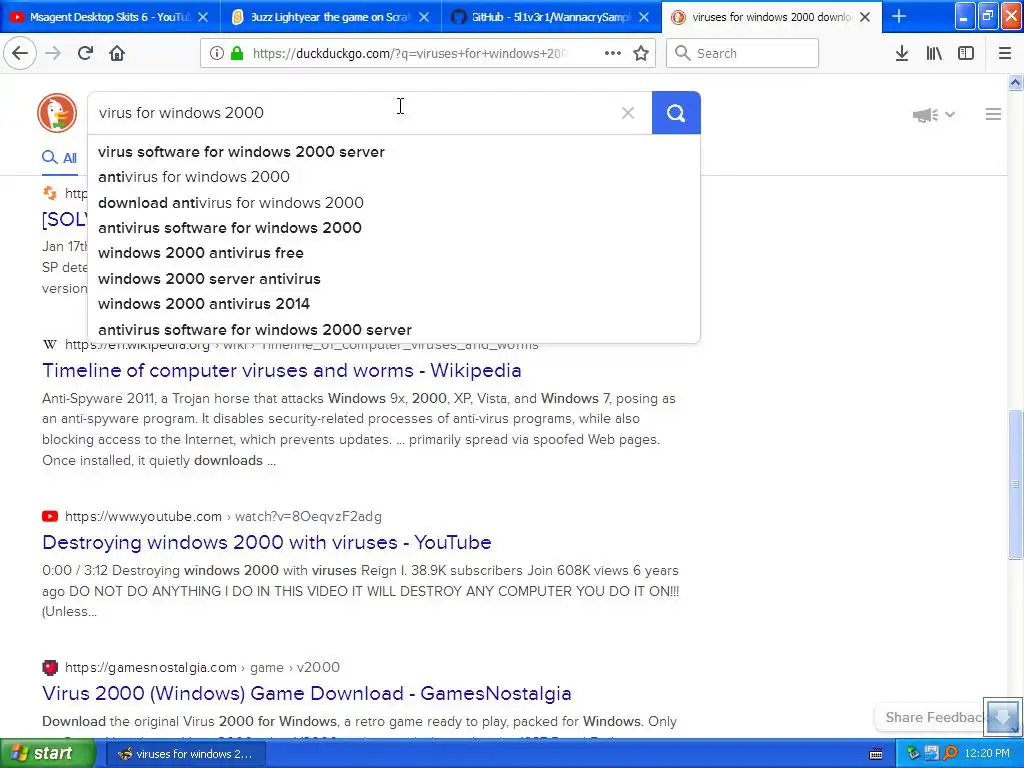Open the Library bookmarks icon
The width and height of the screenshot is (1024, 768).
(934, 53)
